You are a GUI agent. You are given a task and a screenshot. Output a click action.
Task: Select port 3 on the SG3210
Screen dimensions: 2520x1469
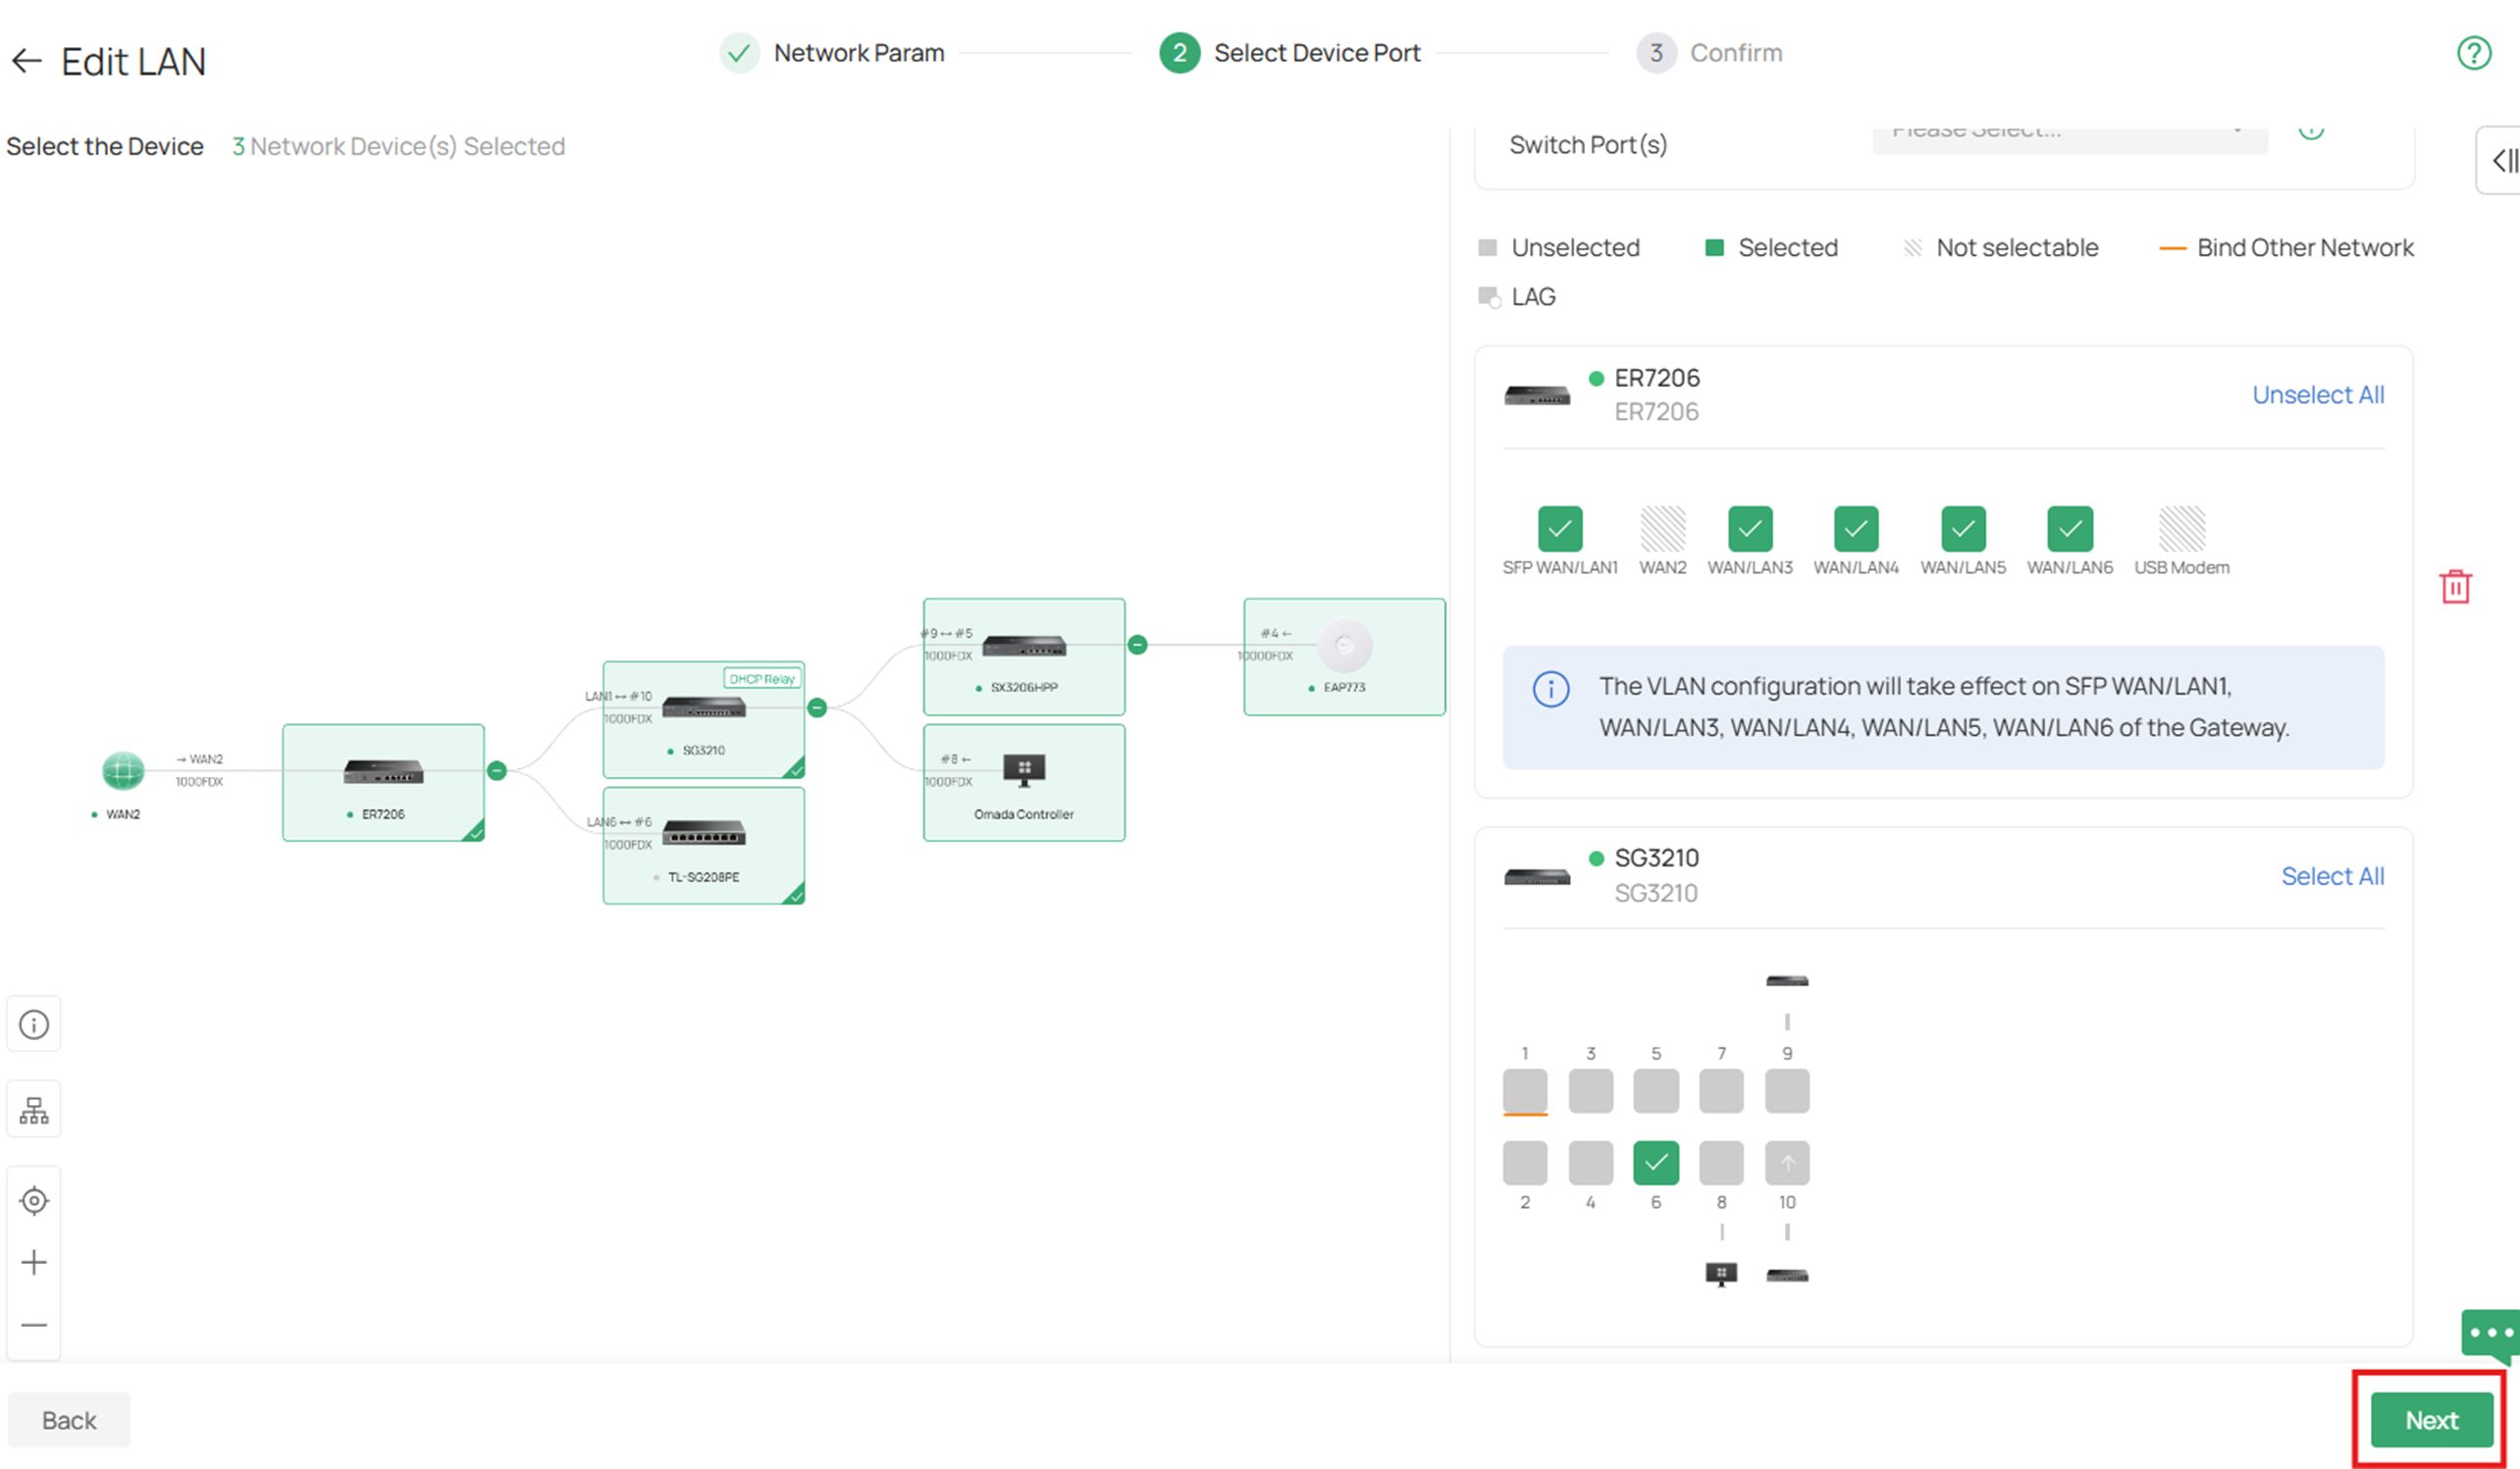pos(1590,1091)
